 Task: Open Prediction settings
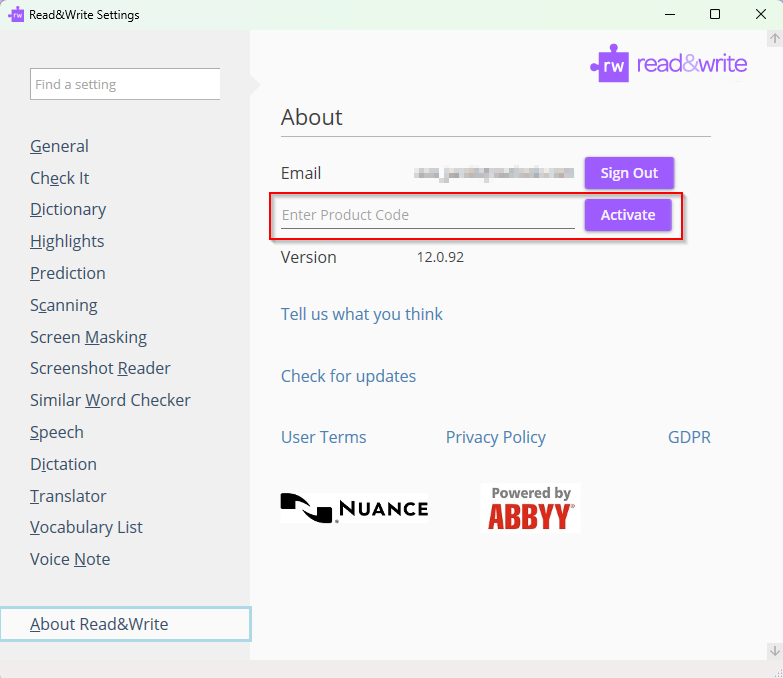(x=67, y=273)
